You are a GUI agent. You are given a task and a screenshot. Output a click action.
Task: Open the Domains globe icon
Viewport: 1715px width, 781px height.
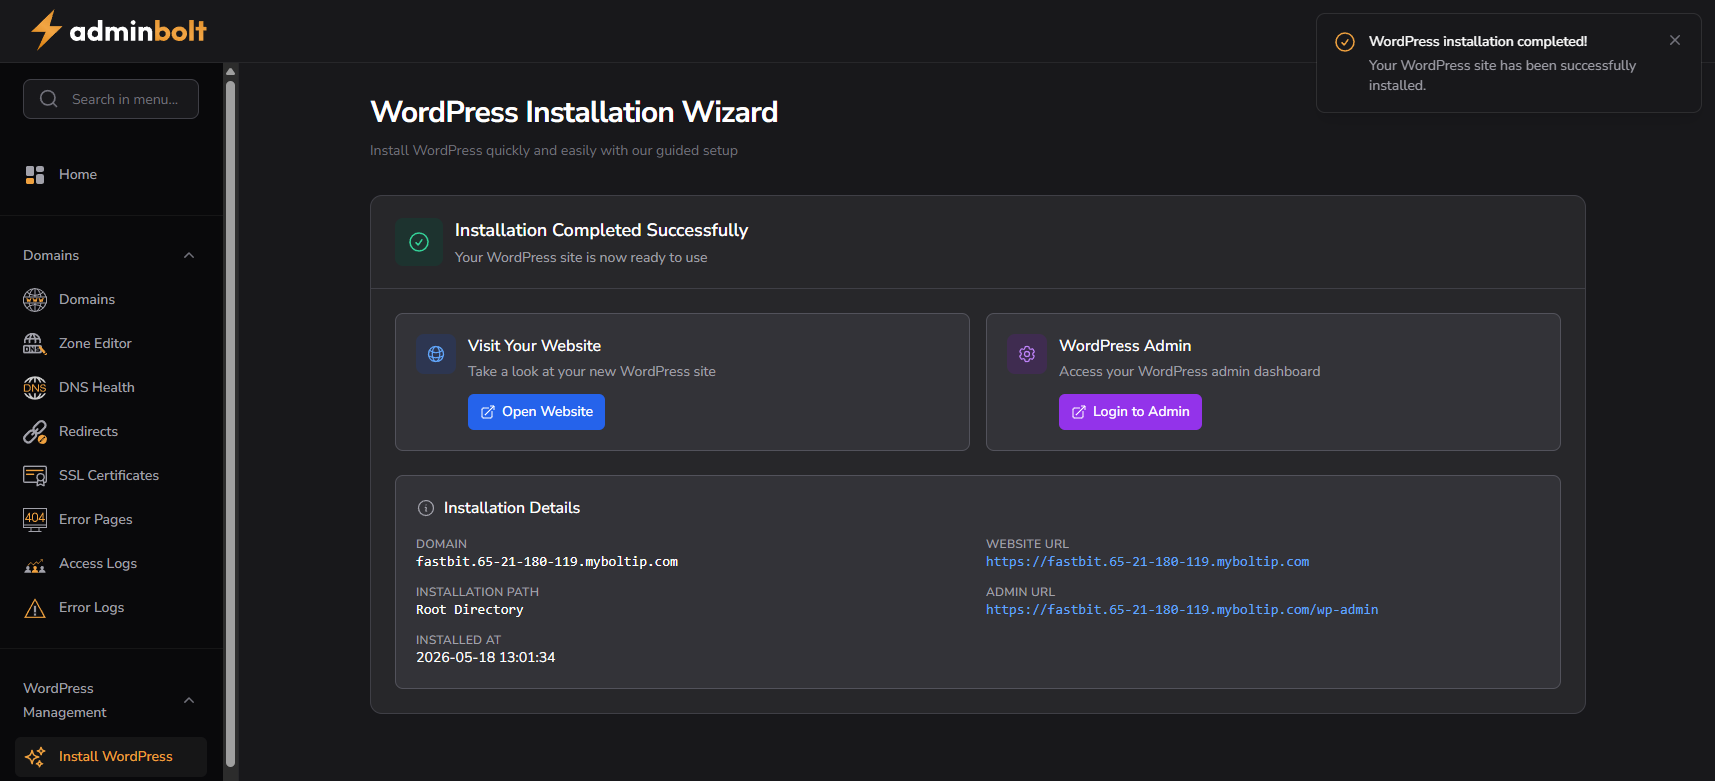click(x=35, y=299)
